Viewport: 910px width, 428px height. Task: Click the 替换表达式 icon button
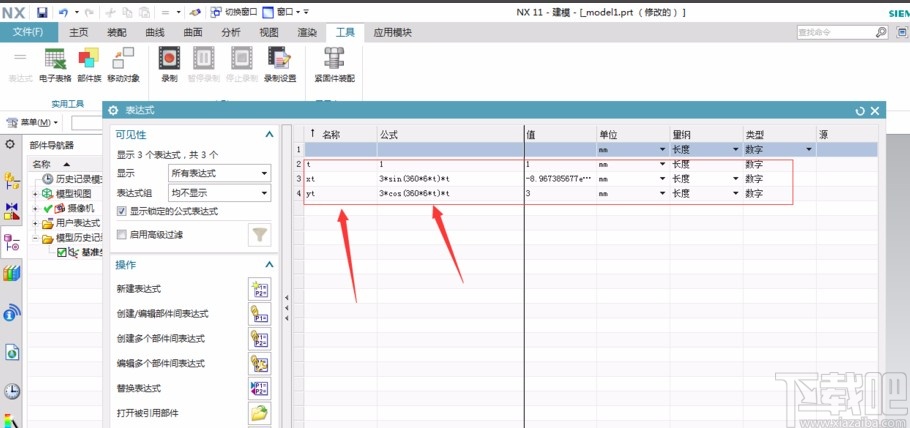259,389
